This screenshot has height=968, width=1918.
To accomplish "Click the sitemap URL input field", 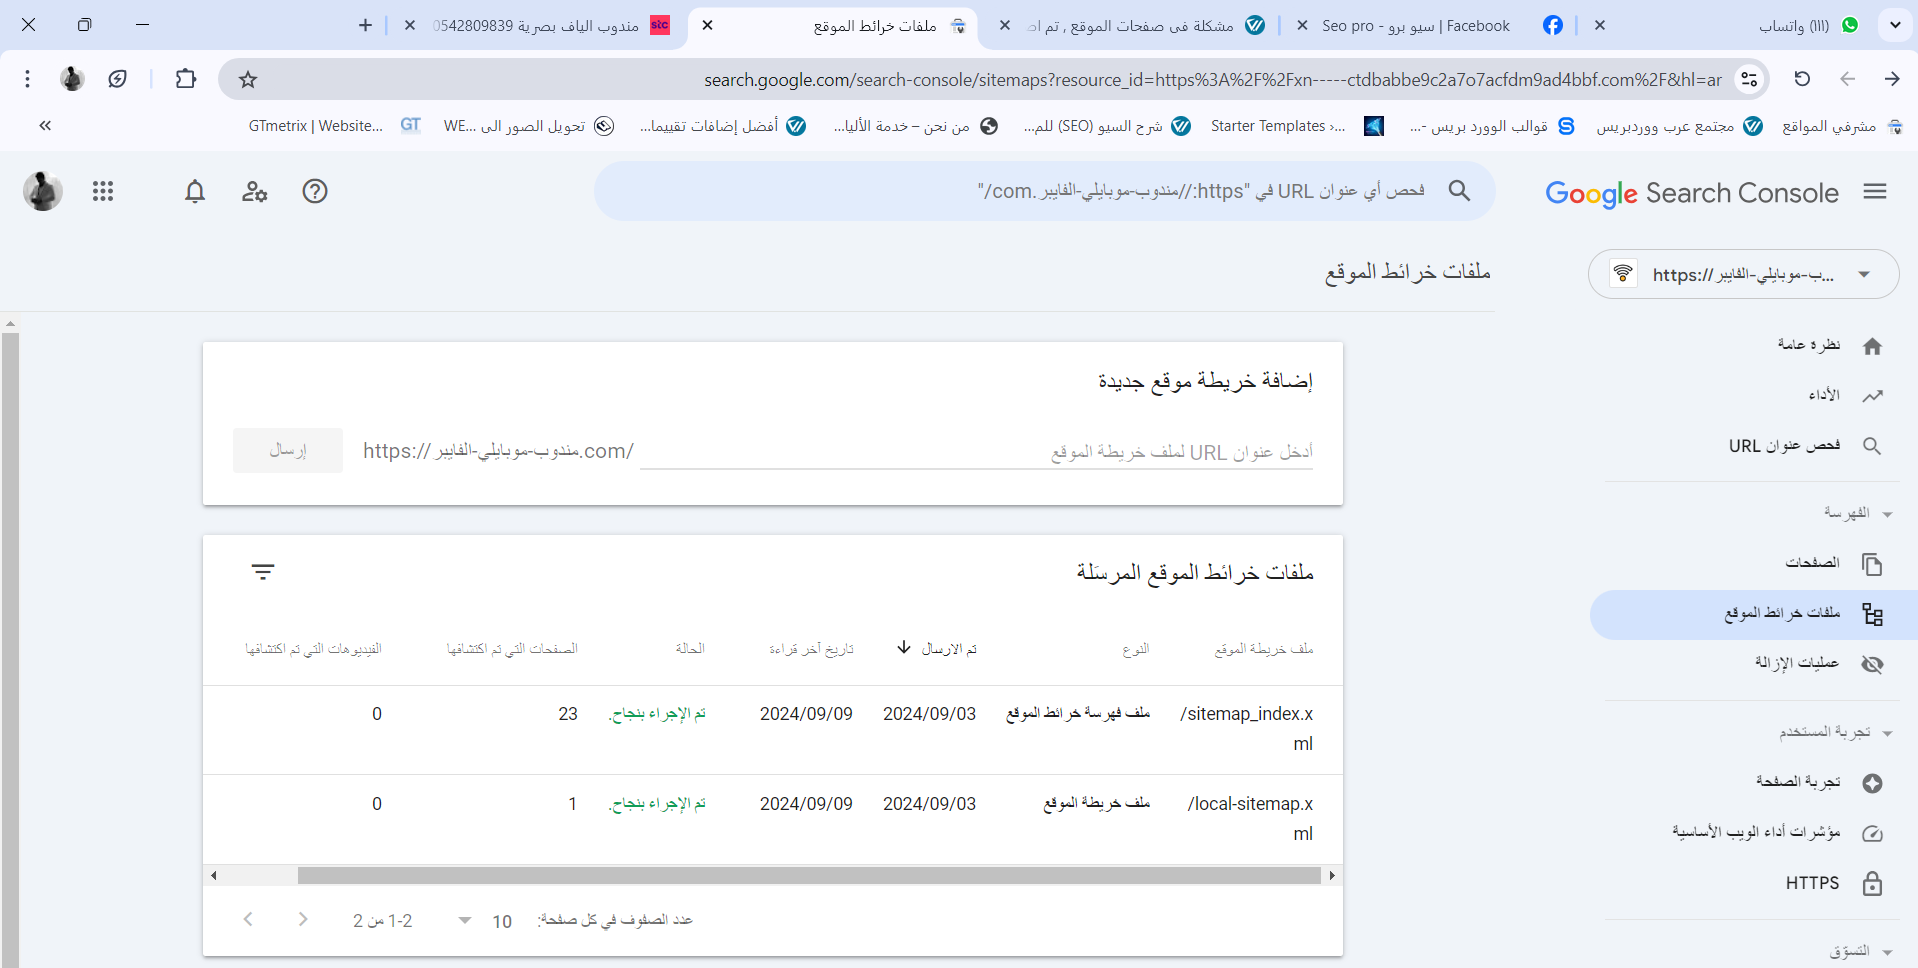I will click(x=976, y=452).
